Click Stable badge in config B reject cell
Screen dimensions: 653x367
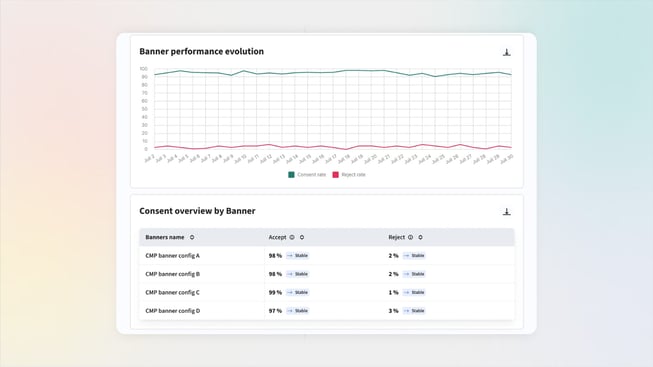pyautogui.click(x=414, y=274)
